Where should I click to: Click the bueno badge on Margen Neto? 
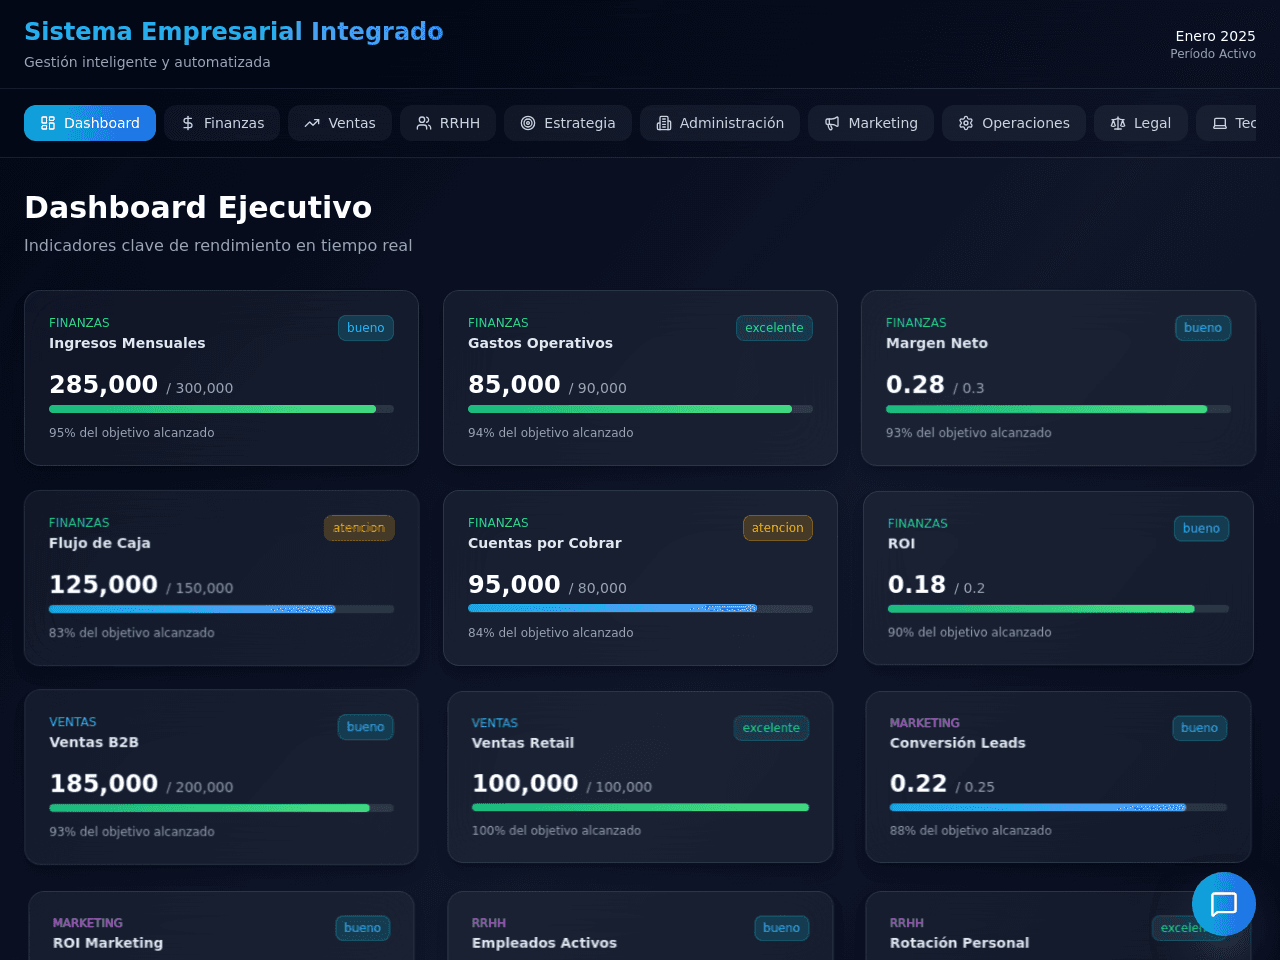pyautogui.click(x=1203, y=328)
